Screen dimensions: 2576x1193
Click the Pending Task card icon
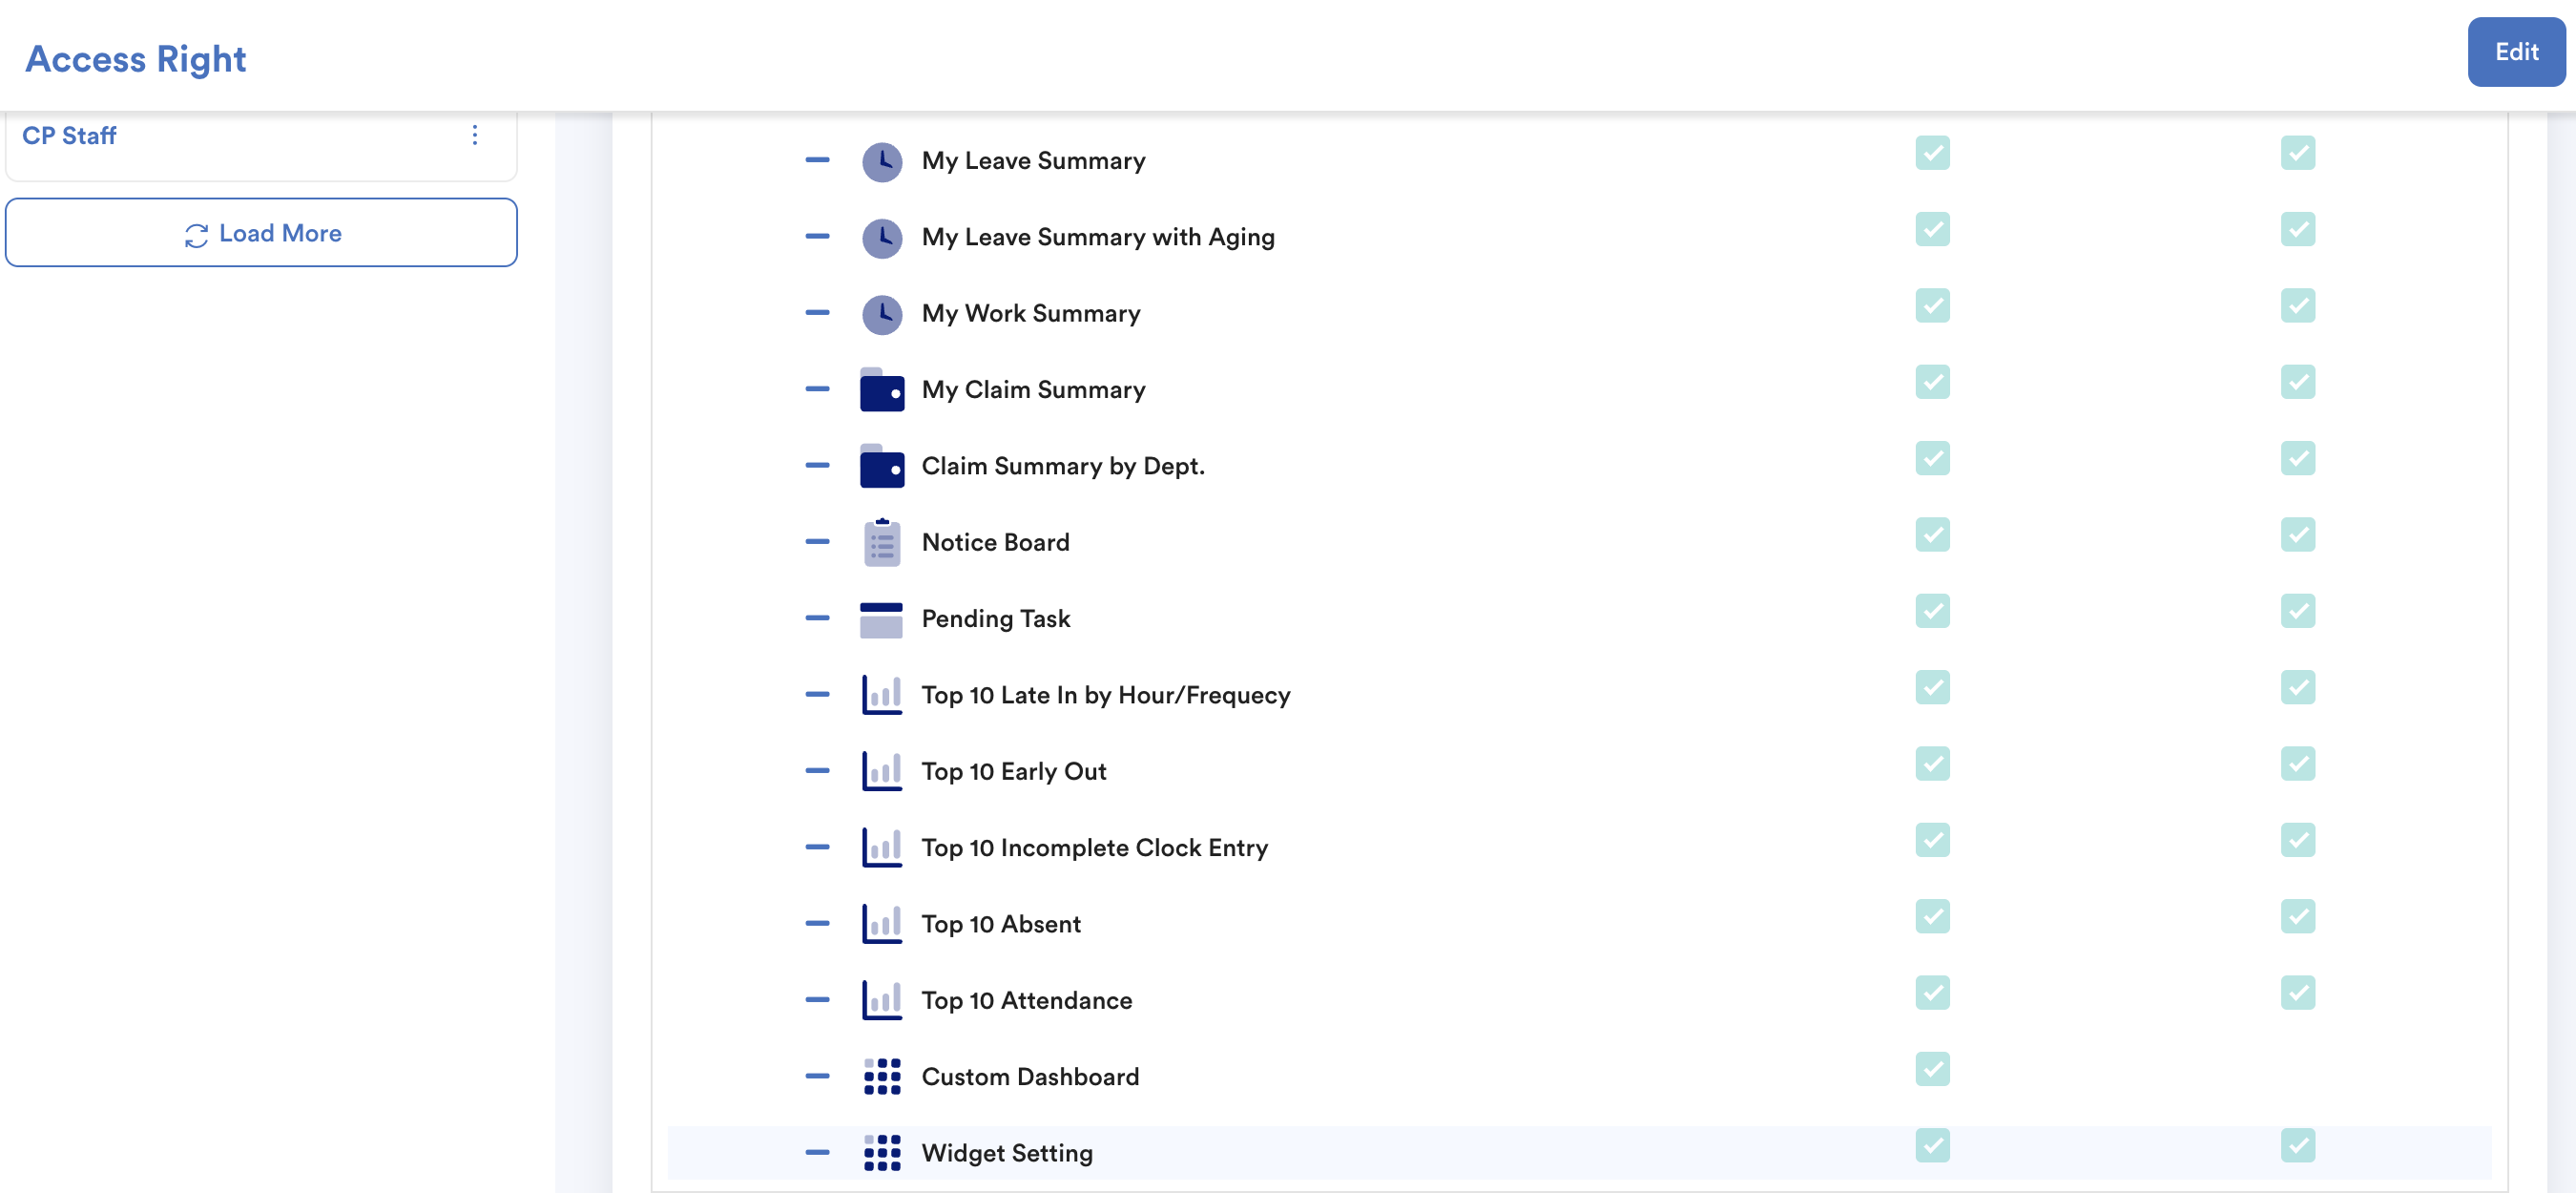tap(881, 619)
